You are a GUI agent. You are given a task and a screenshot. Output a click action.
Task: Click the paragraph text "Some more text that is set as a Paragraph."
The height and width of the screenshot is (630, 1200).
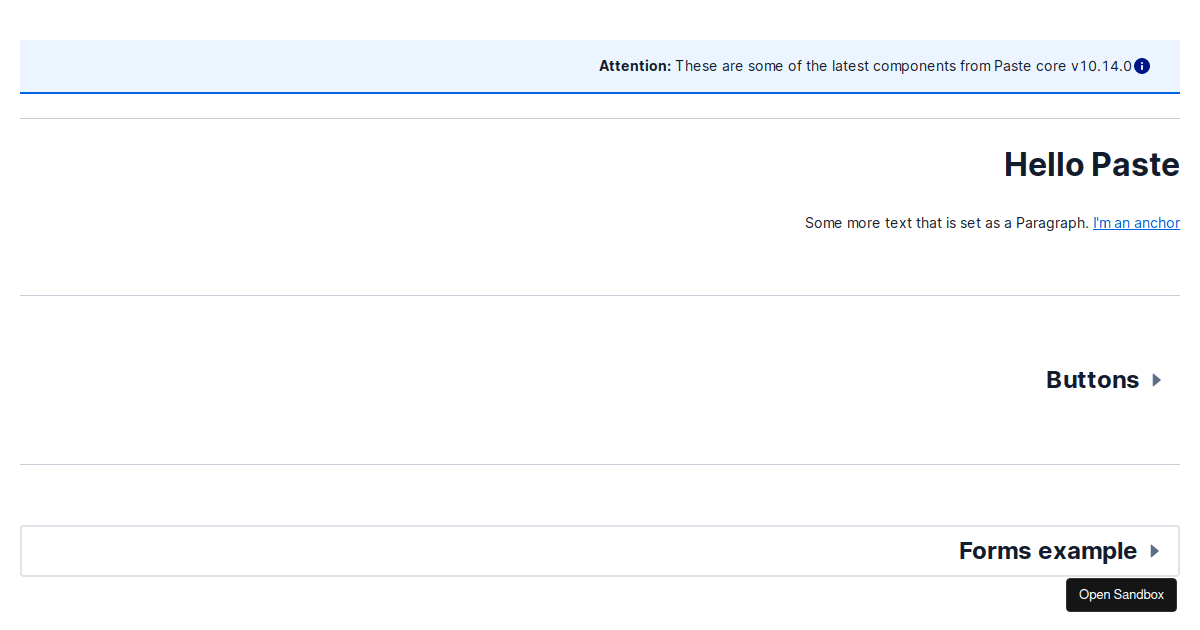947,223
